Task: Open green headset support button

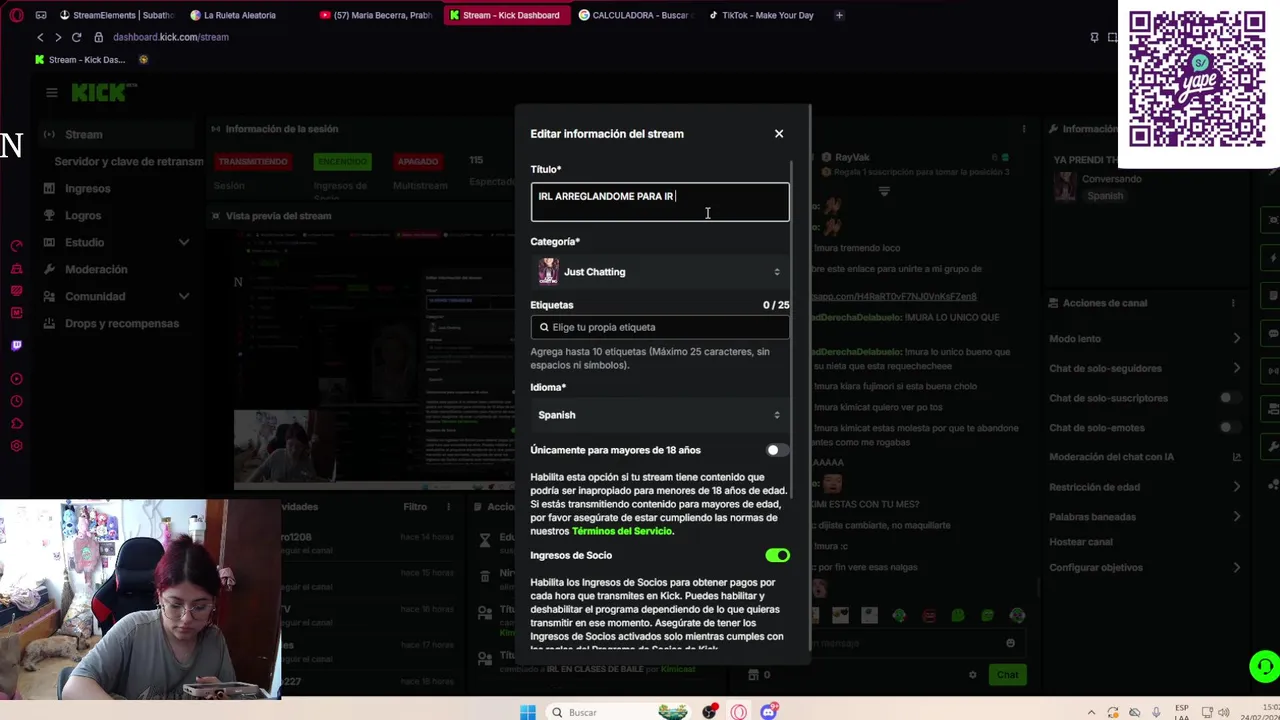Action: [x=1264, y=666]
